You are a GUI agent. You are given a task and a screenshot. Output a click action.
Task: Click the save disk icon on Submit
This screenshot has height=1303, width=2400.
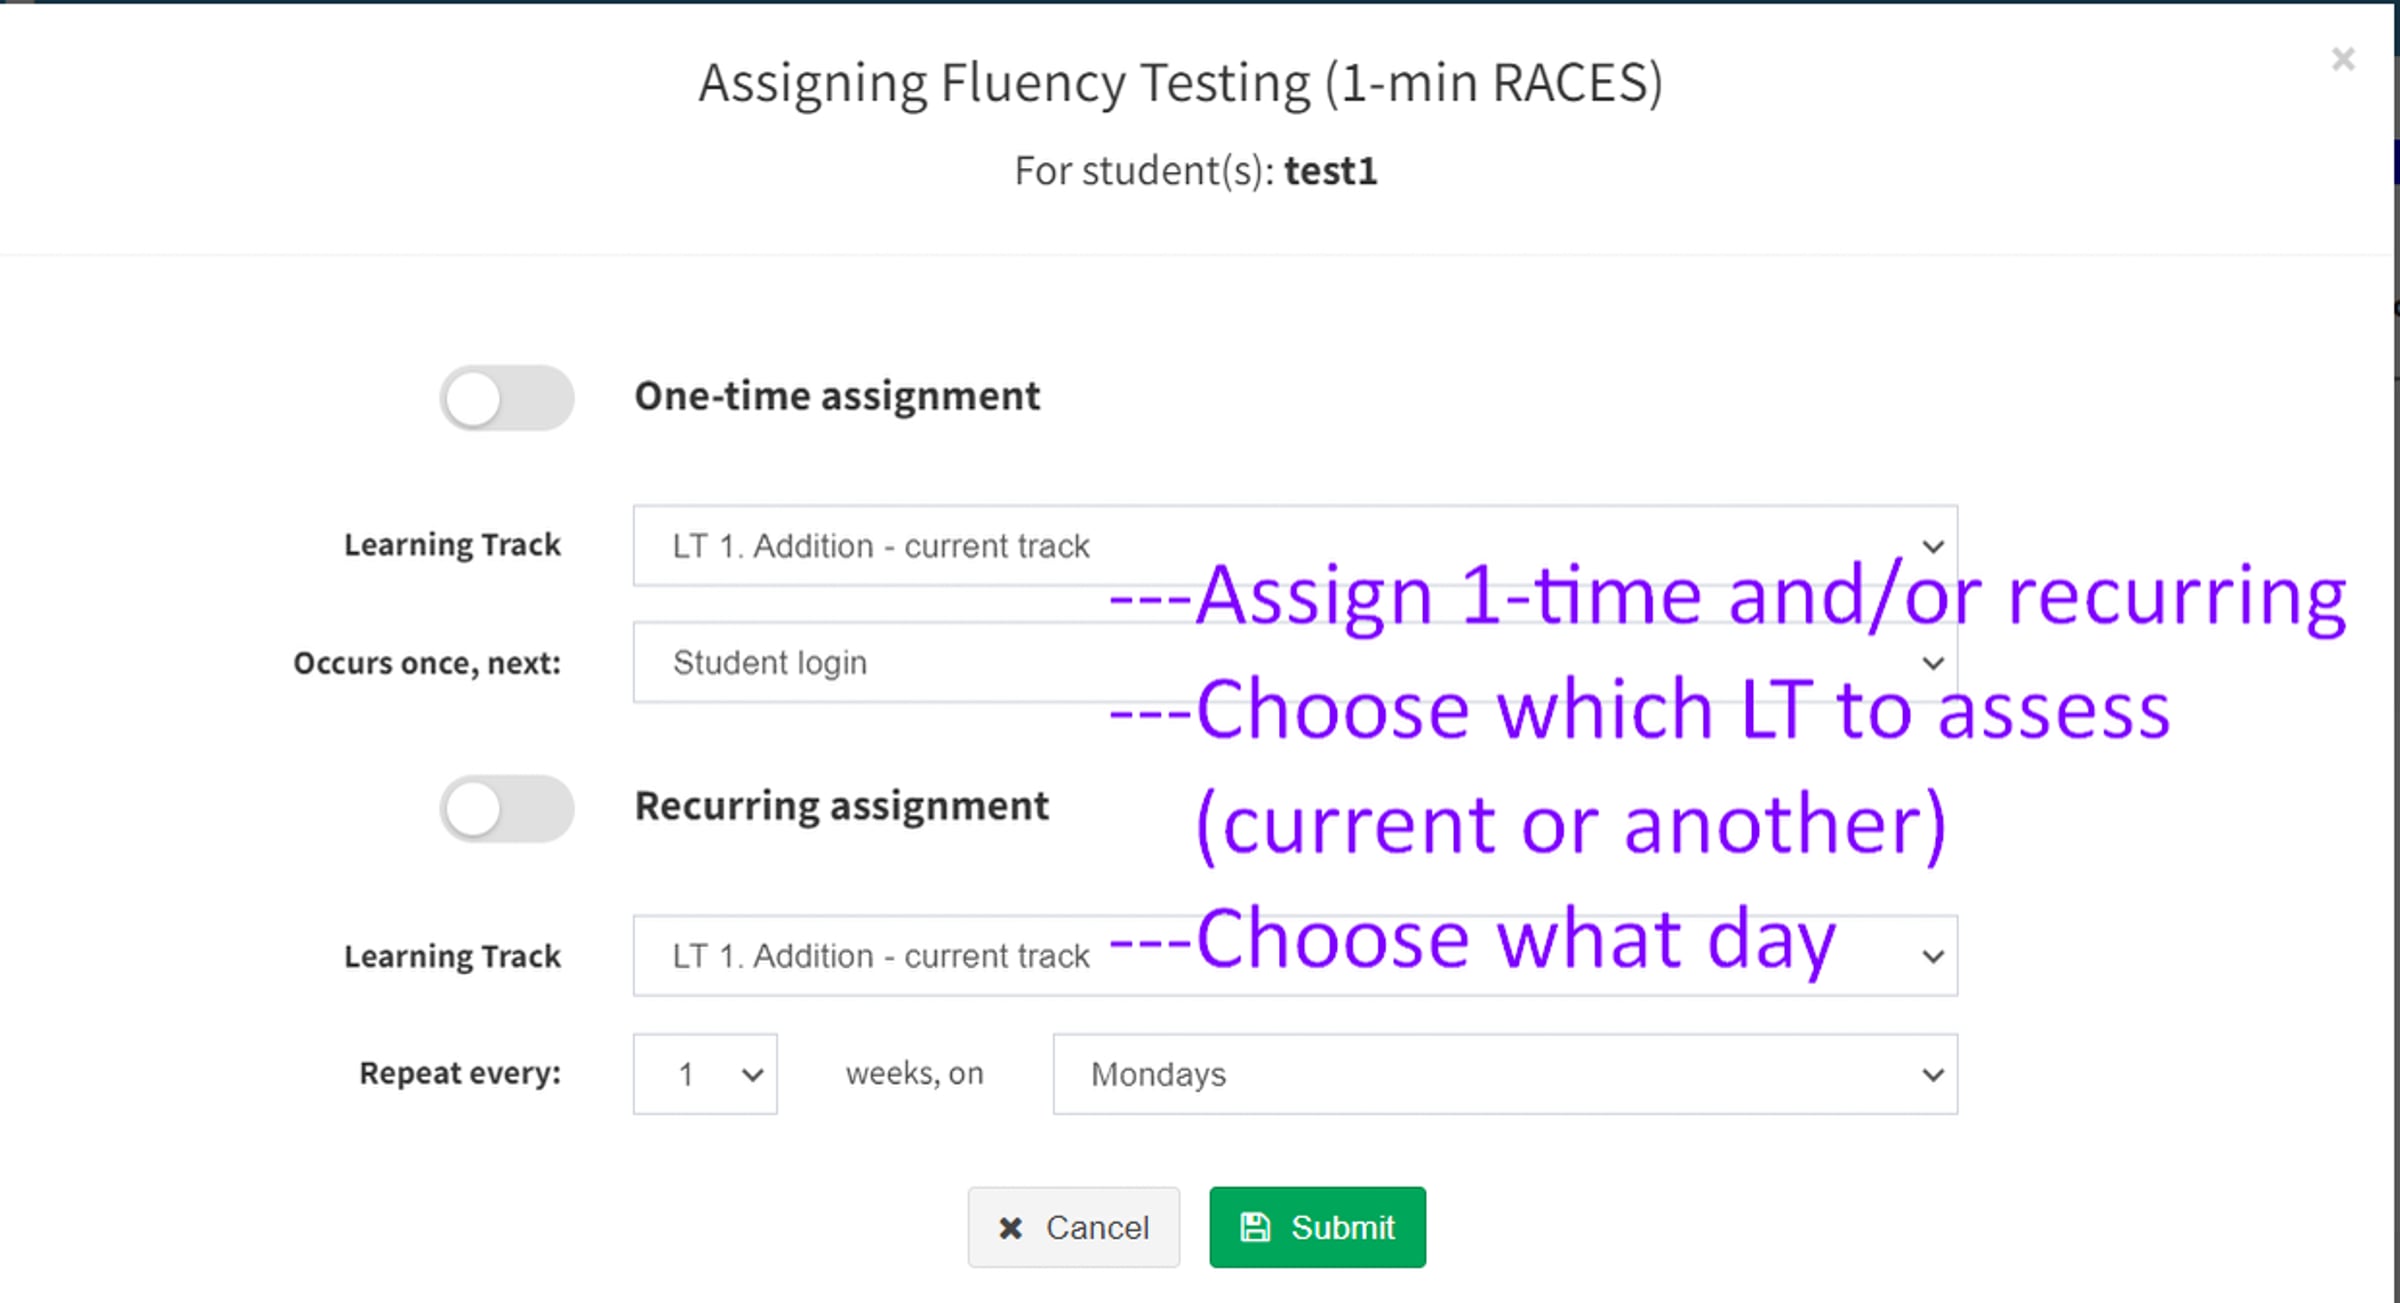coord(1255,1227)
